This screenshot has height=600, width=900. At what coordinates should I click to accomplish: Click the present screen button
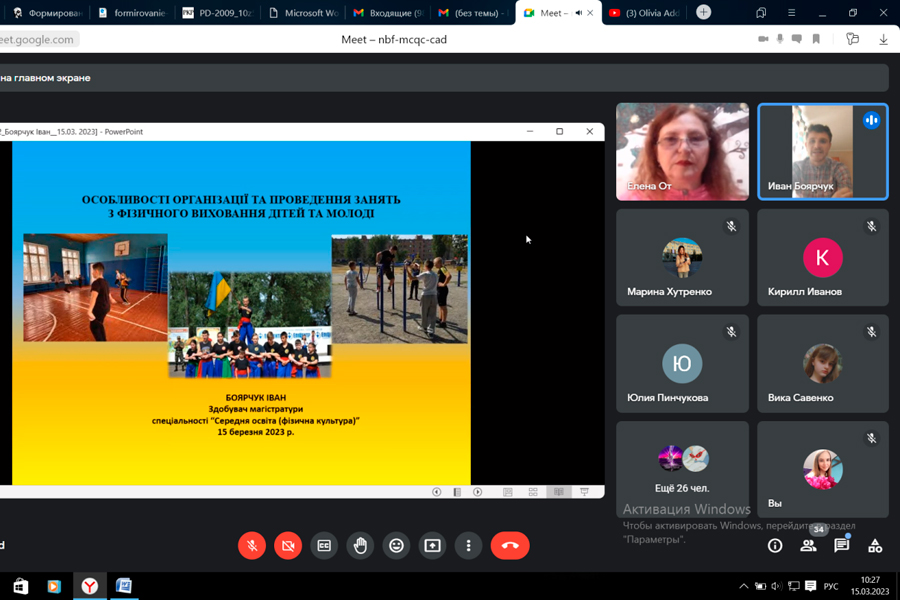click(x=432, y=545)
